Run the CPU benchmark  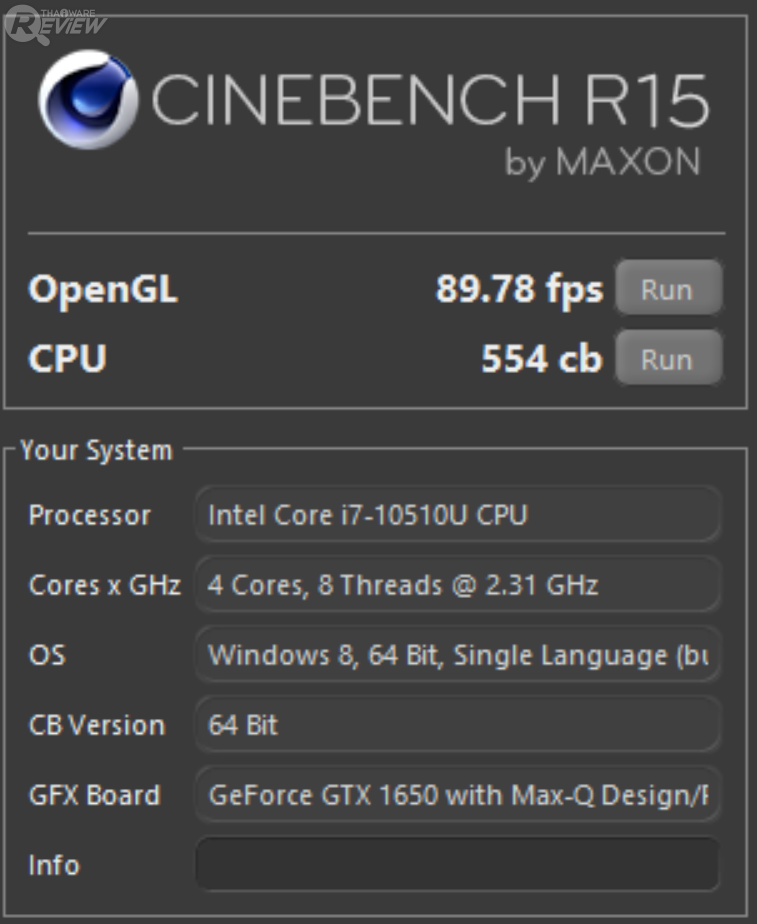coord(667,359)
